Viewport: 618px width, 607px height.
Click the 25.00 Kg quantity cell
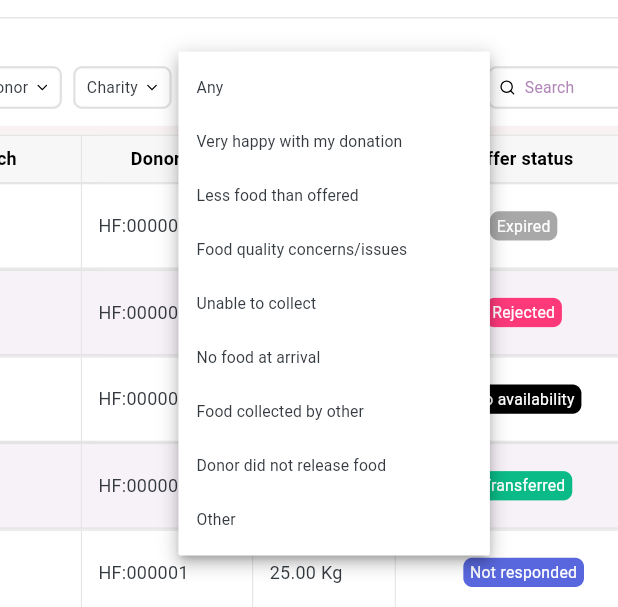pos(306,573)
